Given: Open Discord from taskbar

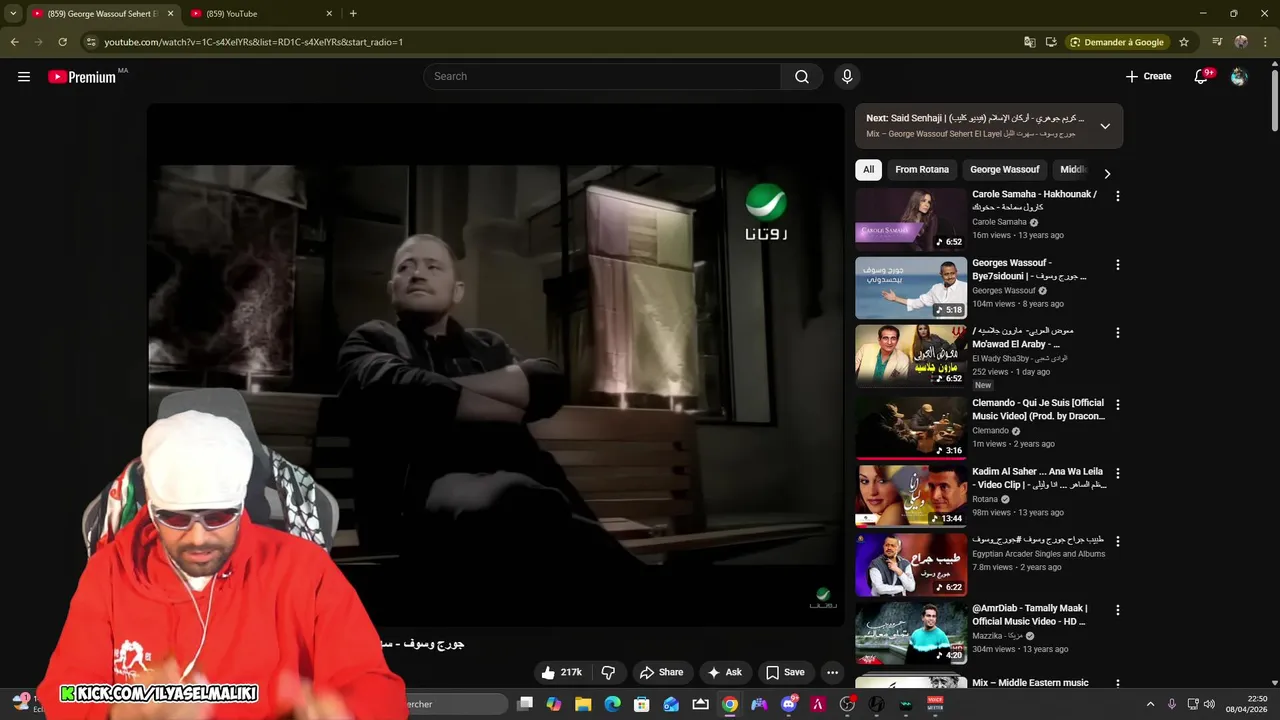Looking at the screenshot, I should tap(789, 704).
